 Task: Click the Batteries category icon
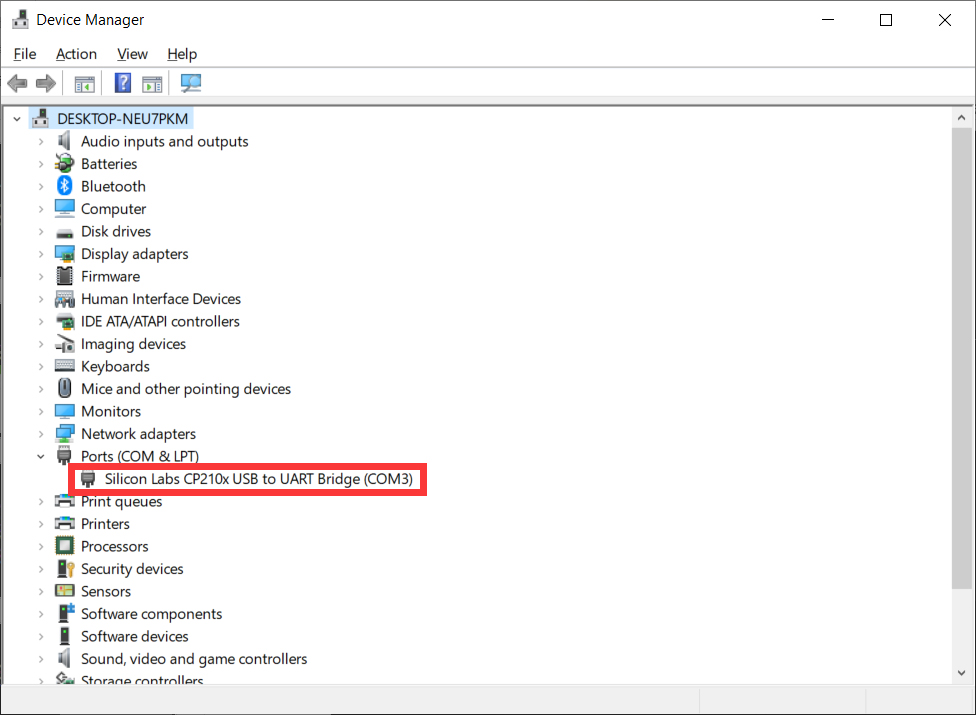coord(65,164)
